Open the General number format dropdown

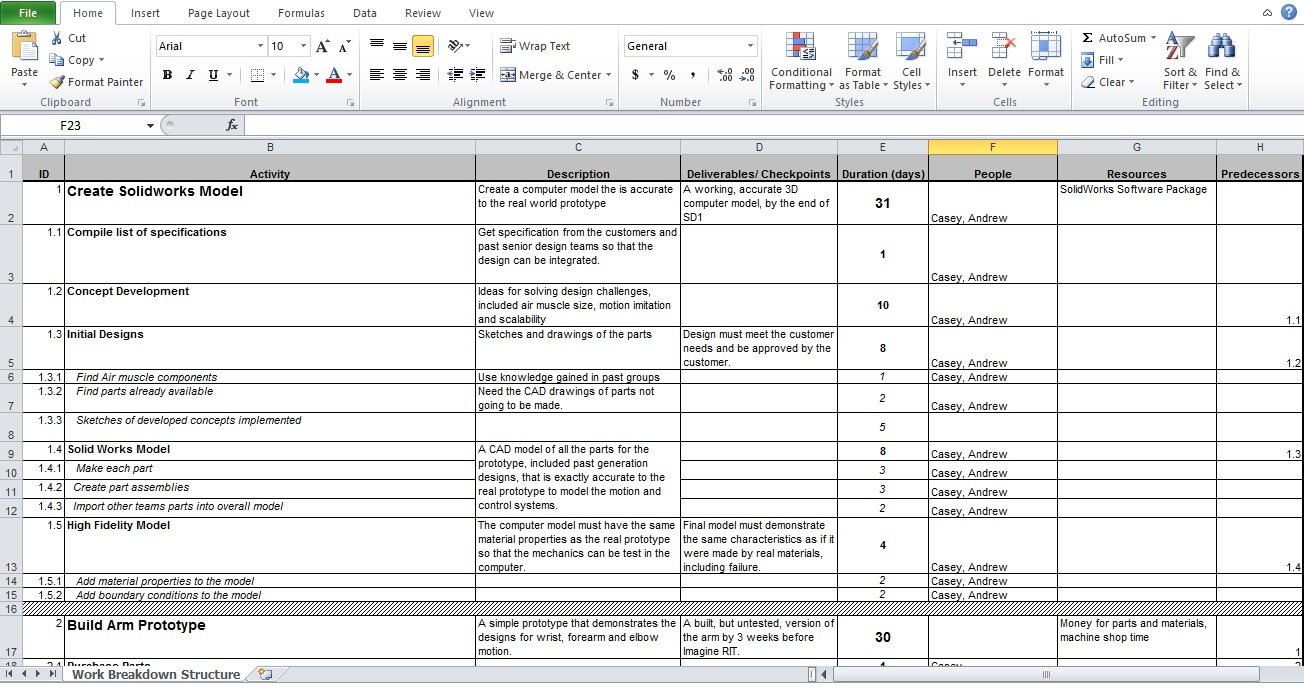pos(751,46)
